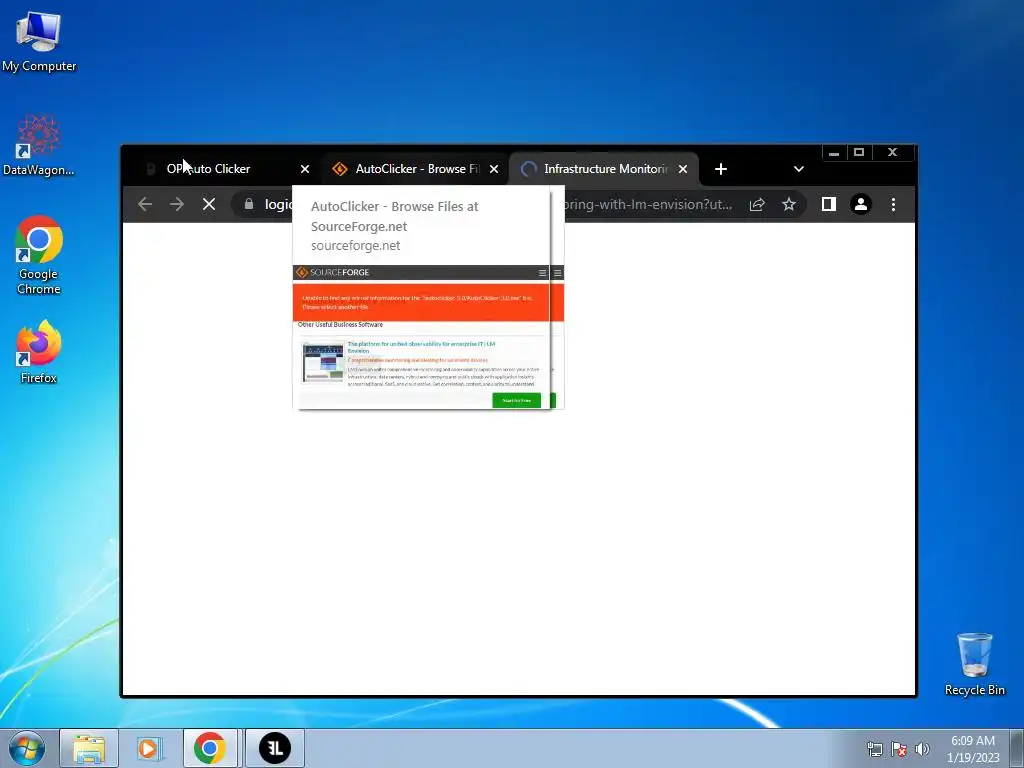Switch to the OP Auto Clicker tab

[224, 169]
